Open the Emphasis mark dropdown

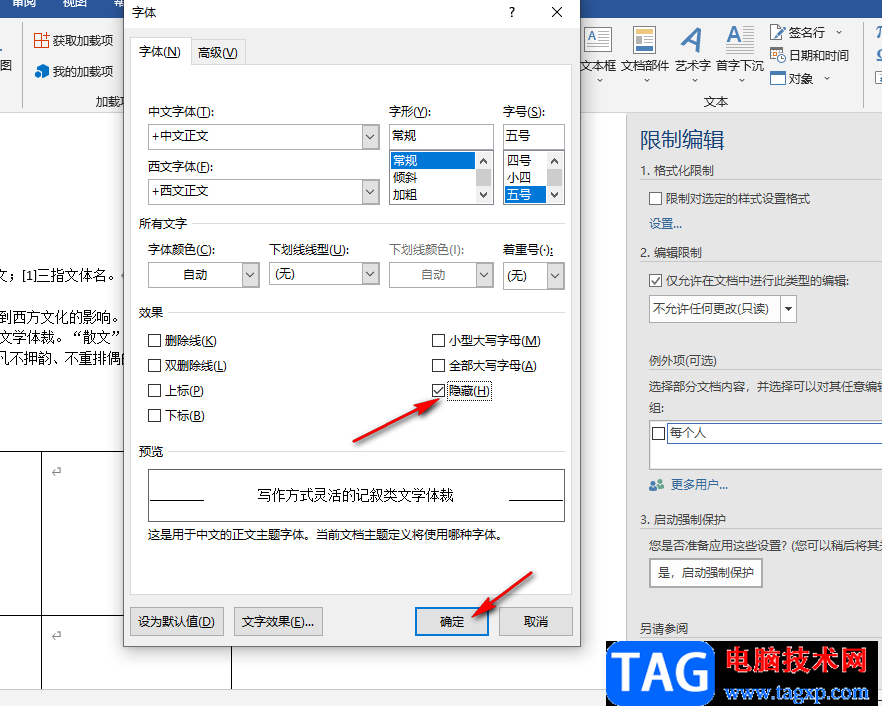pos(555,276)
